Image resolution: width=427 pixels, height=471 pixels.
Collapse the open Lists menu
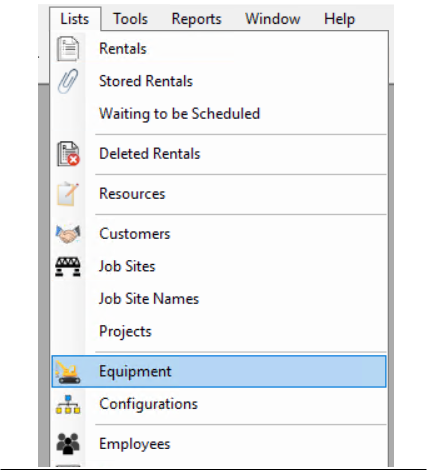tap(75, 19)
